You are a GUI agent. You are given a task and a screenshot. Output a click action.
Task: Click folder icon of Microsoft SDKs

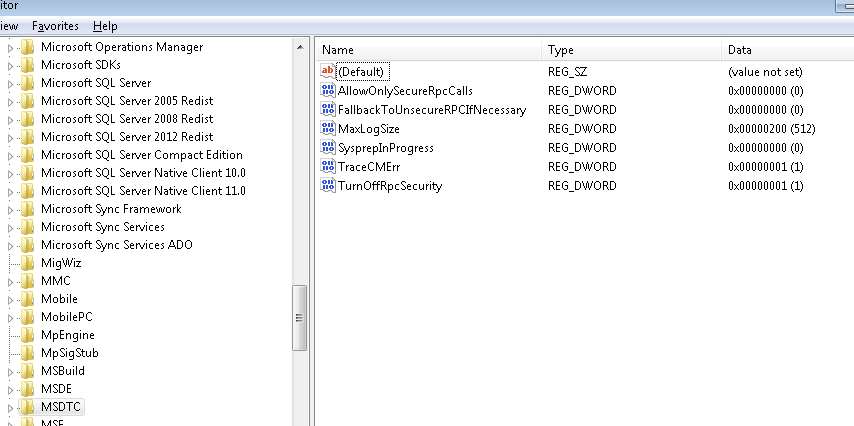tap(27, 65)
